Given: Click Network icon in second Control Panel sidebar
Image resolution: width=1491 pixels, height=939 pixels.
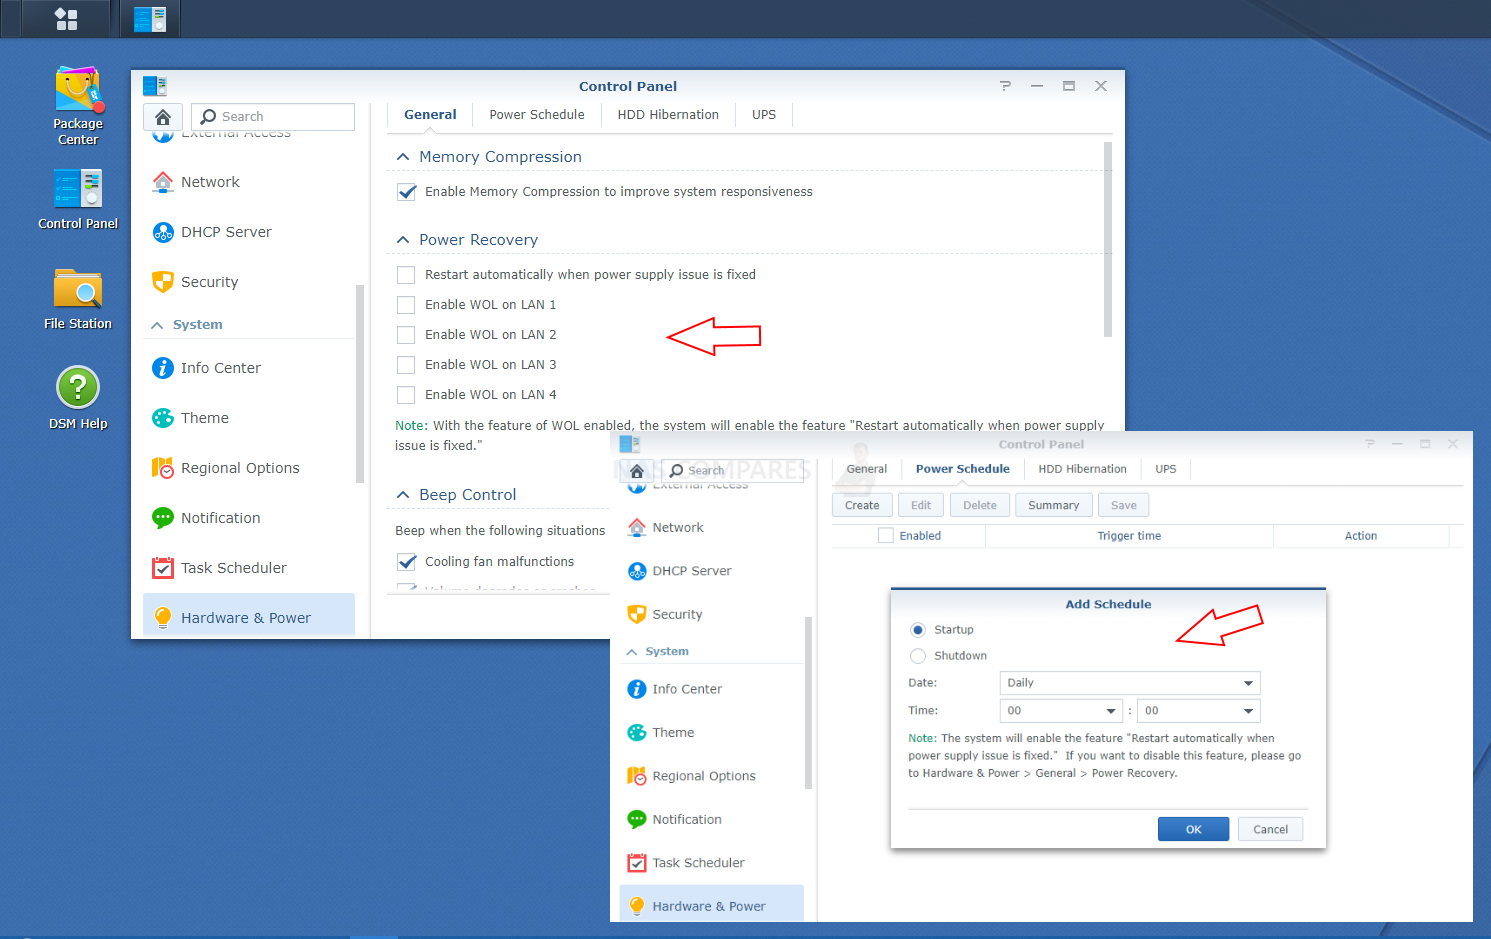Looking at the screenshot, I should coord(637,527).
